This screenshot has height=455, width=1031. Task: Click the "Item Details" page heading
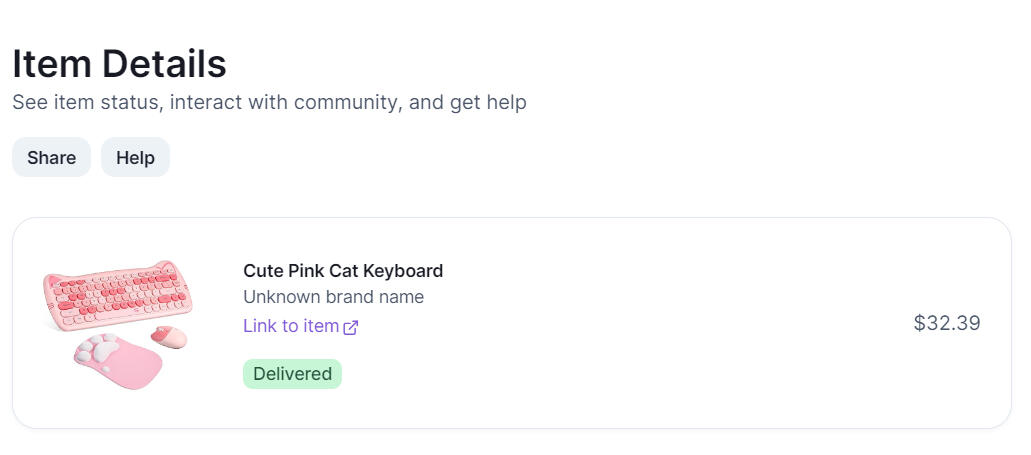[119, 64]
